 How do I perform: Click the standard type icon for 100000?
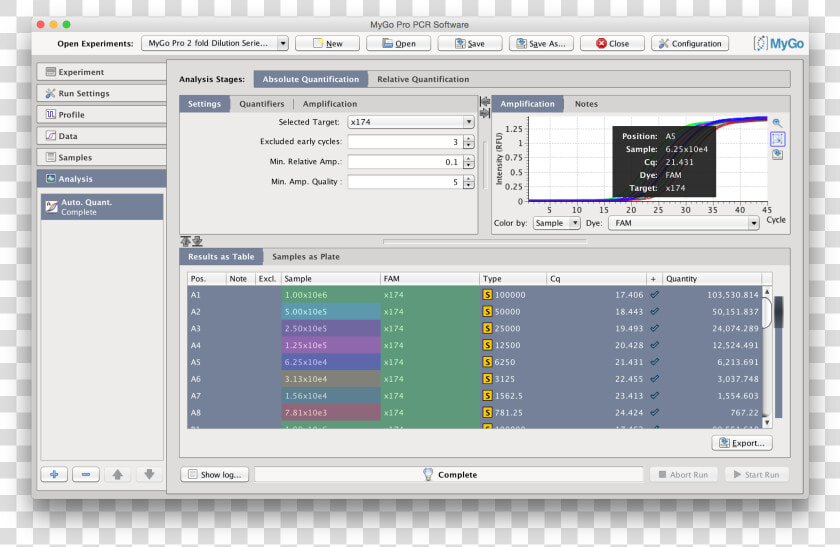tap(487, 295)
